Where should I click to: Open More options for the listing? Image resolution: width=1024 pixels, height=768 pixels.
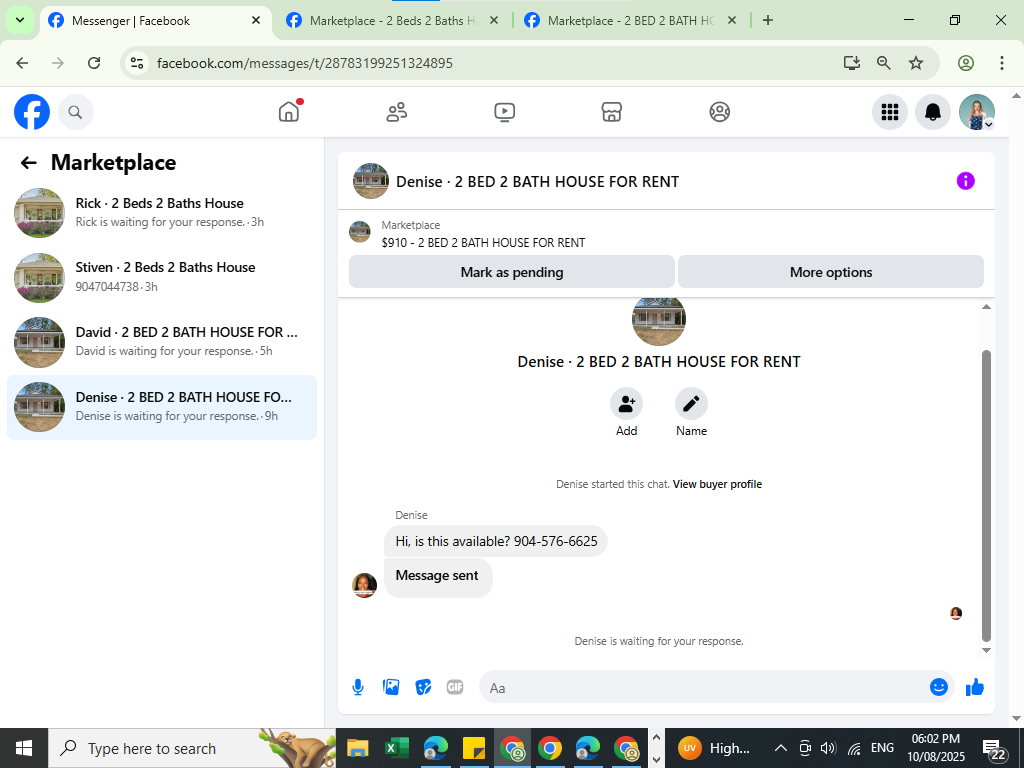[831, 272]
